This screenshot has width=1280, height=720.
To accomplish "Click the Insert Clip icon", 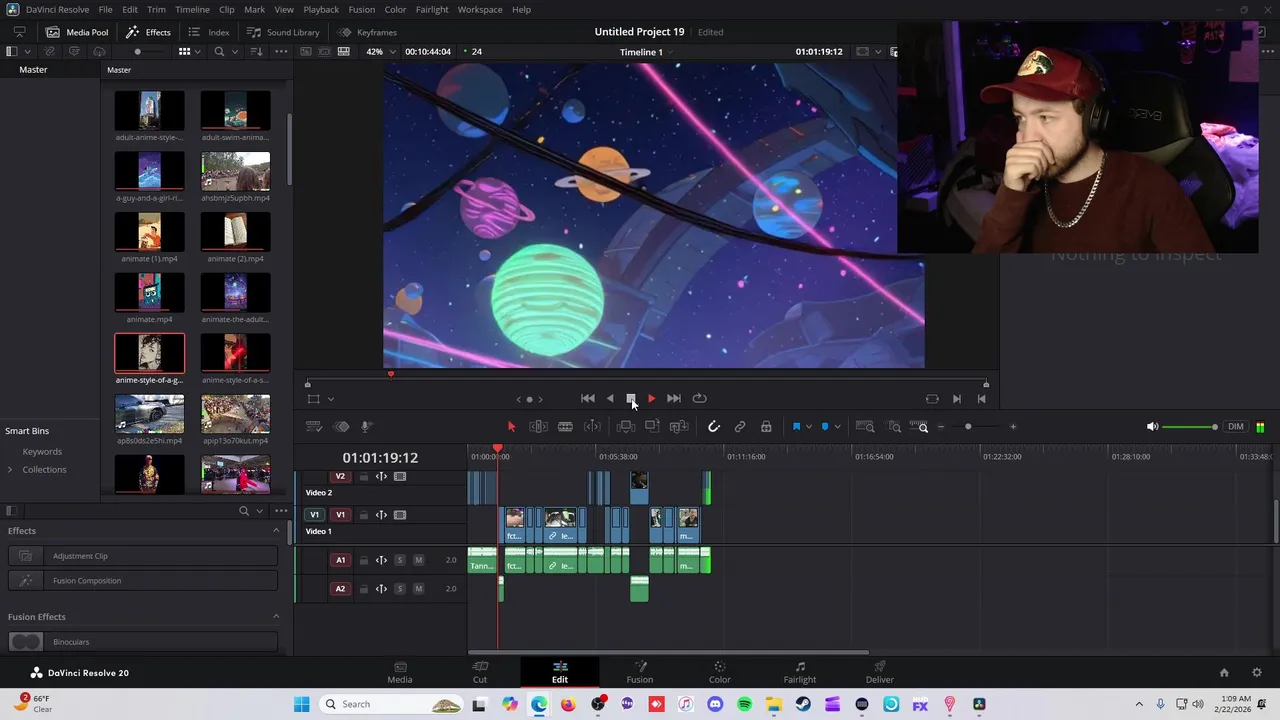I will pyautogui.click(x=626, y=427).
